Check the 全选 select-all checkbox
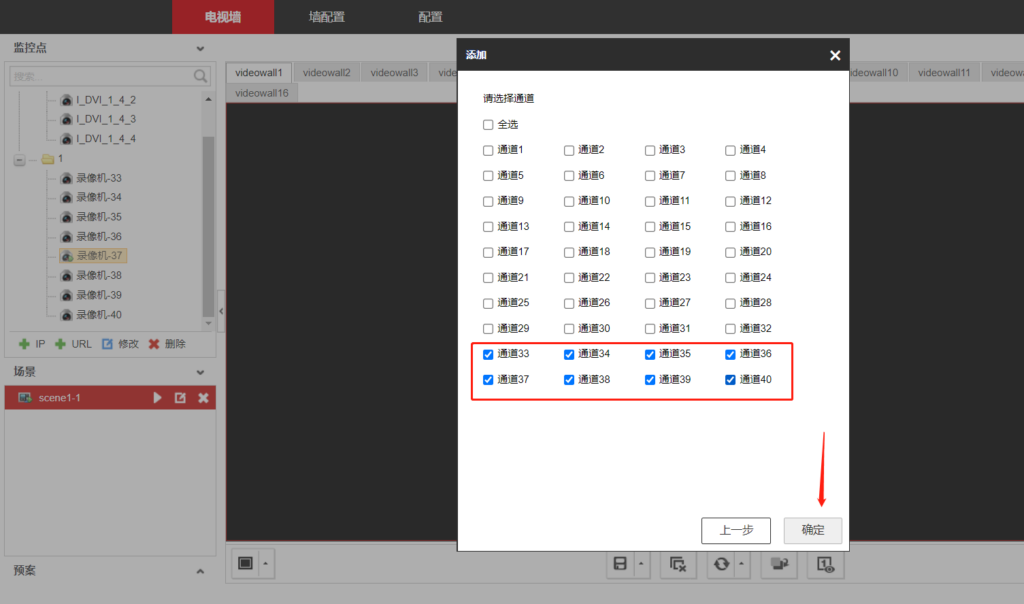The width and height of the screenshot is (1024, 604). tap(488, 125)
